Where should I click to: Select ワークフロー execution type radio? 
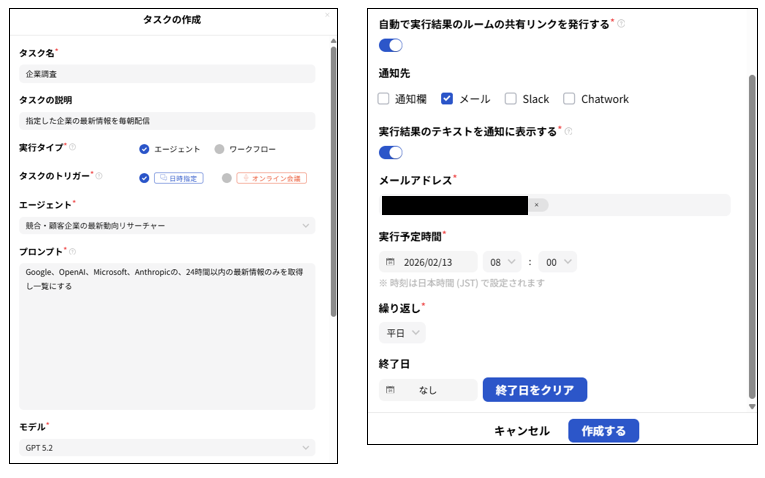(x=219, y=149)
